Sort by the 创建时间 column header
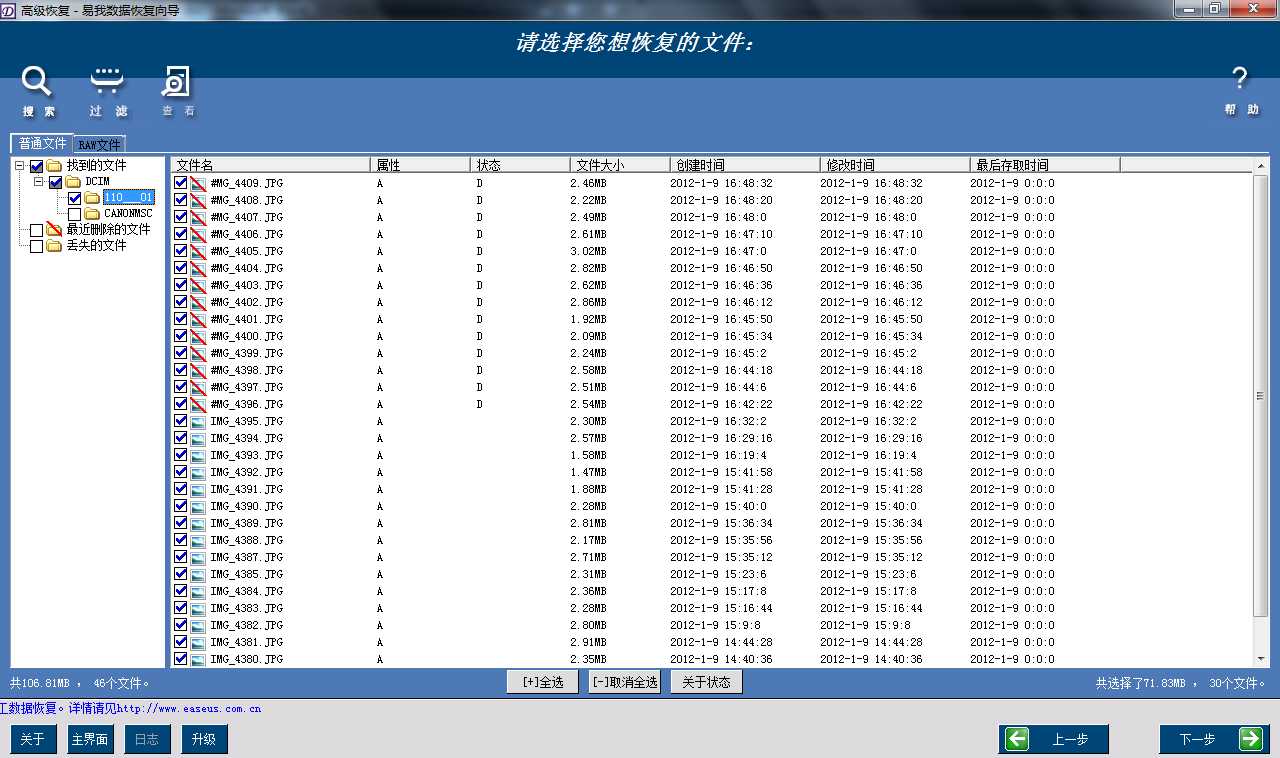1280x758 pixels. click(x=745, y=165)
